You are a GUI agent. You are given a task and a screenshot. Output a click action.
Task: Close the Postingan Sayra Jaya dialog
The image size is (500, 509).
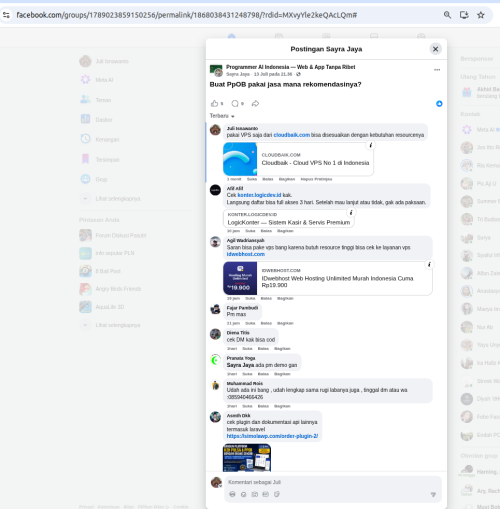point(435,49)
